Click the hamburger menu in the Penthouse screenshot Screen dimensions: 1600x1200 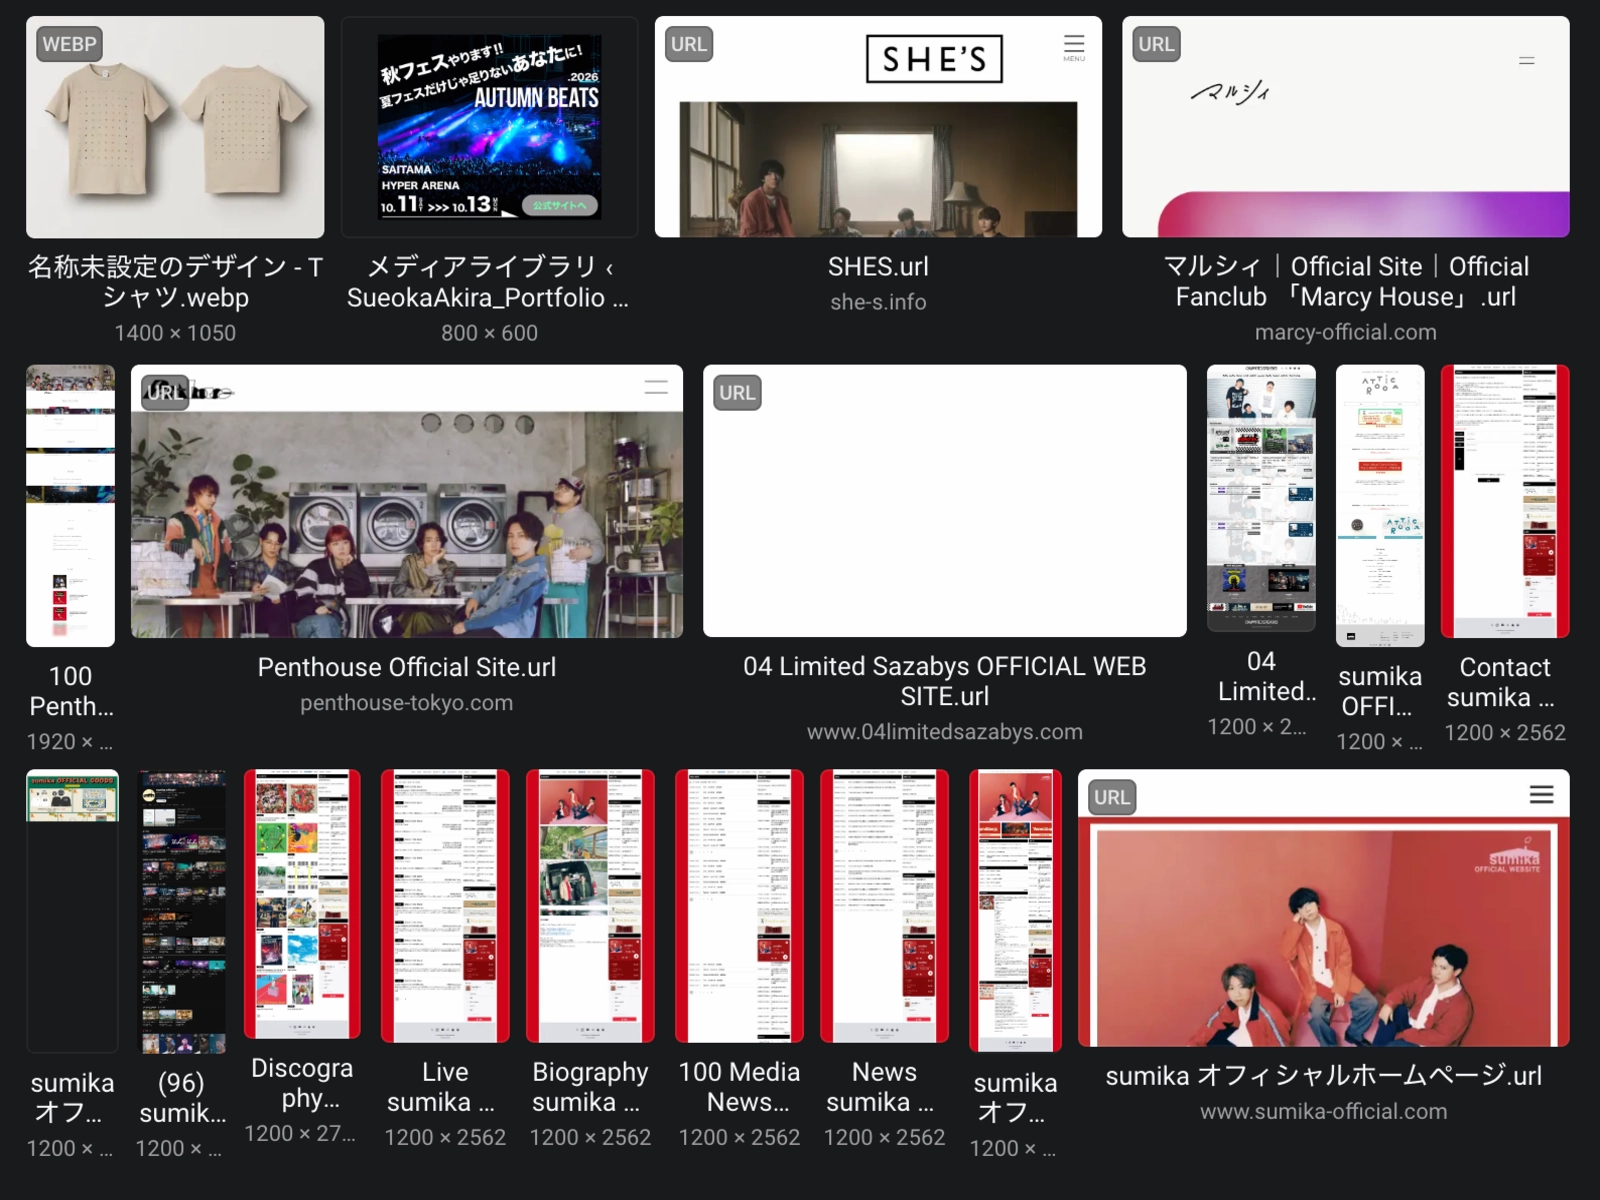pos(655,388)
